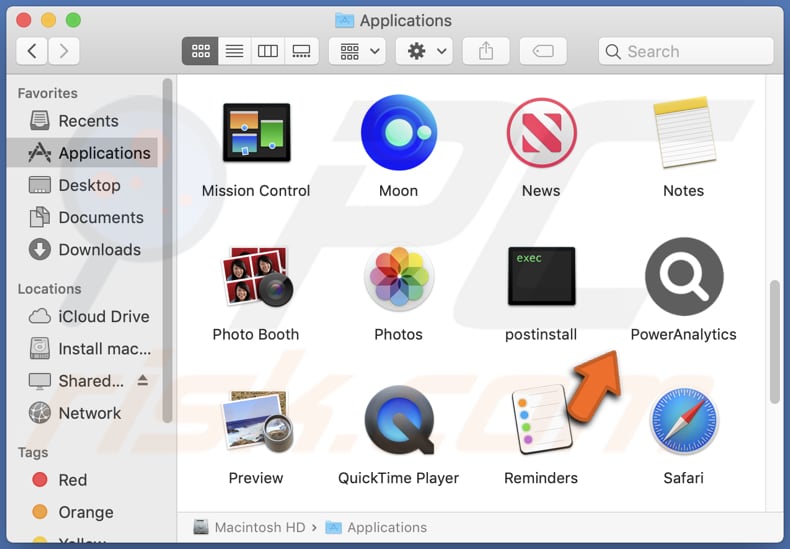The image size is (790, 549).
Task: Select the News app icon
Action: tap(542, 132)
